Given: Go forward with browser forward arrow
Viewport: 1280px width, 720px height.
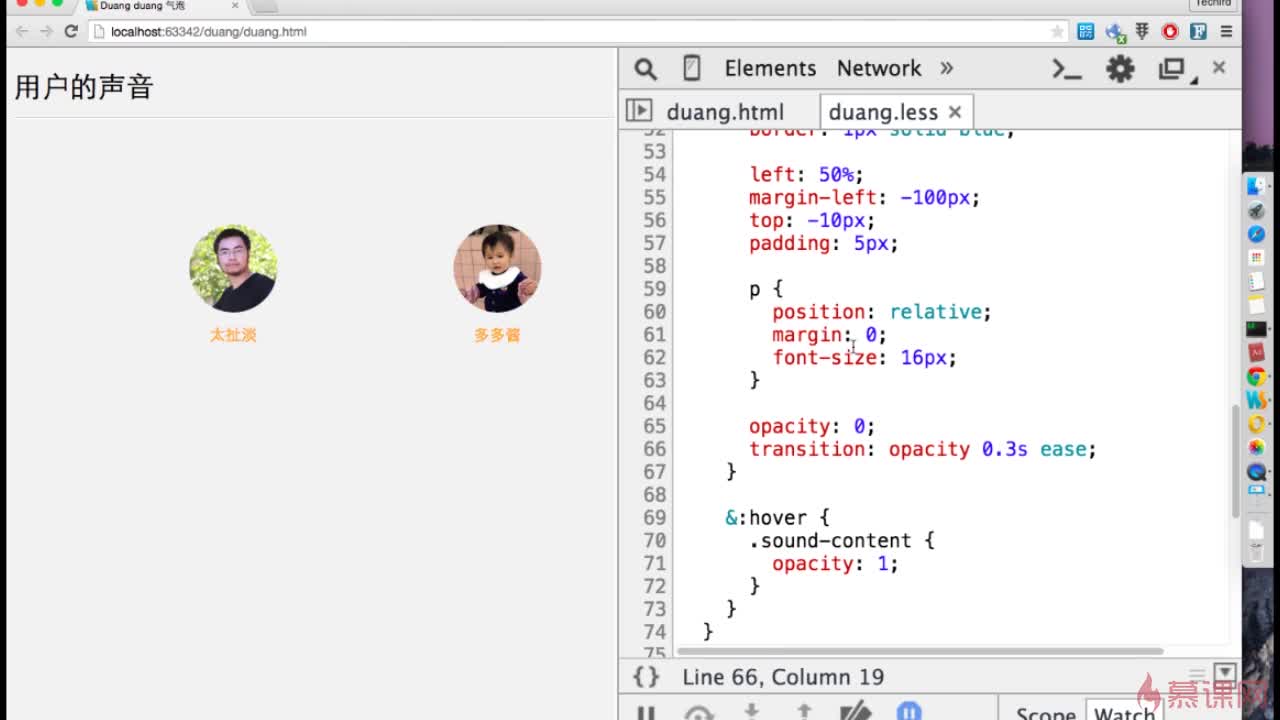Looking at the screenshot, I should point(46,31).
